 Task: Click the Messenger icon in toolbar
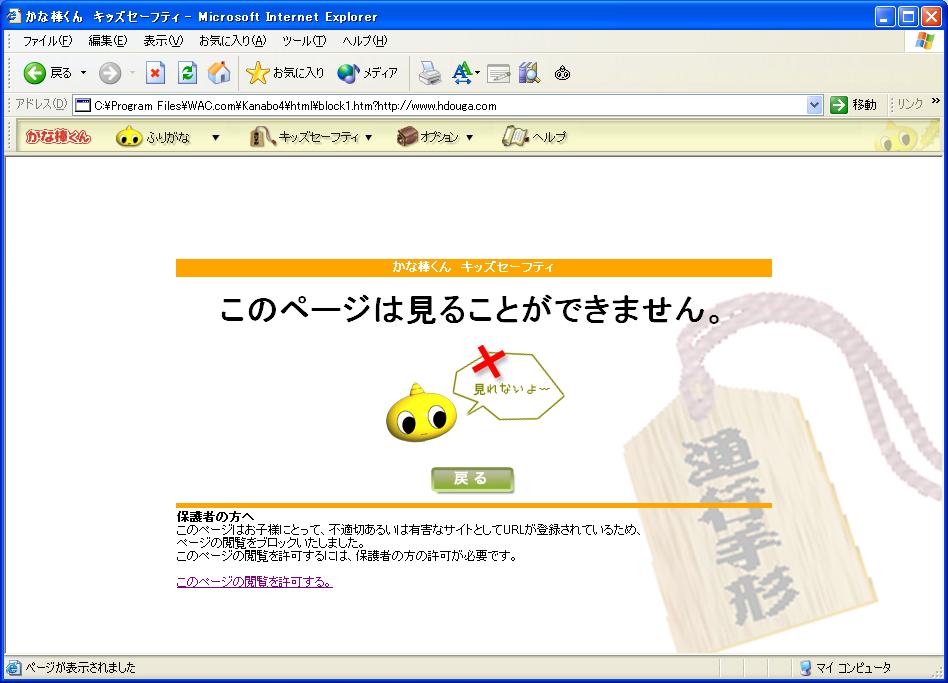point(562,73)
